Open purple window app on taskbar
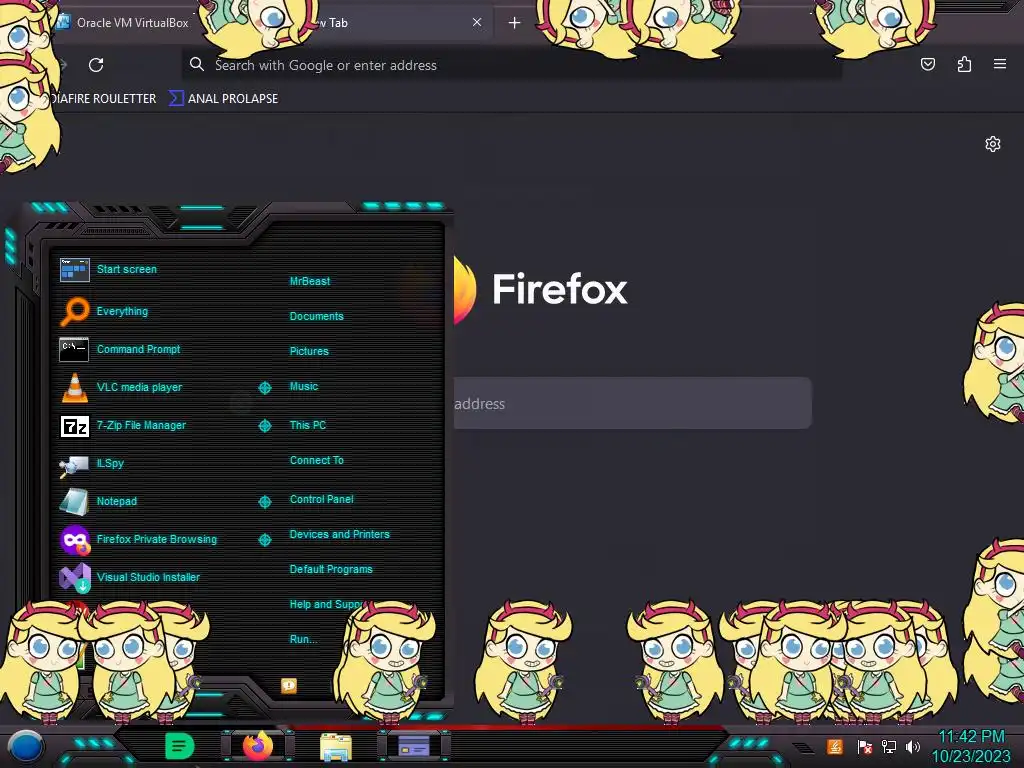 click(x=413, y=746)
